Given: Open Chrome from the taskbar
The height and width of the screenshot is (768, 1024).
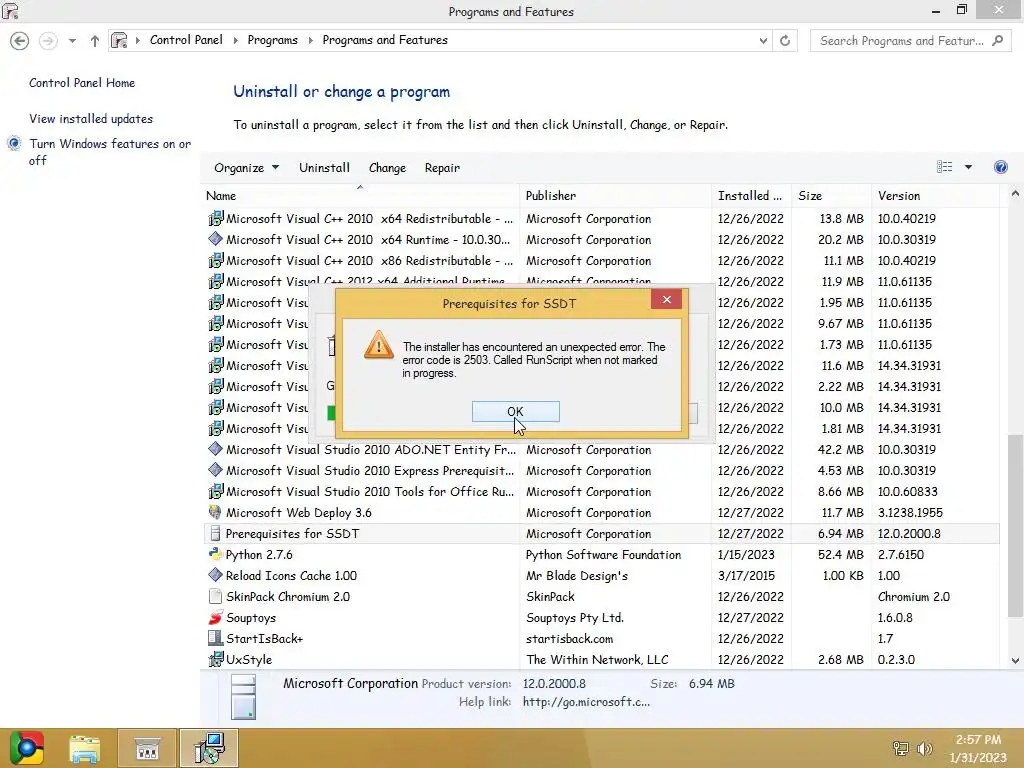Looking at the screenshot, I should point(27,748).
